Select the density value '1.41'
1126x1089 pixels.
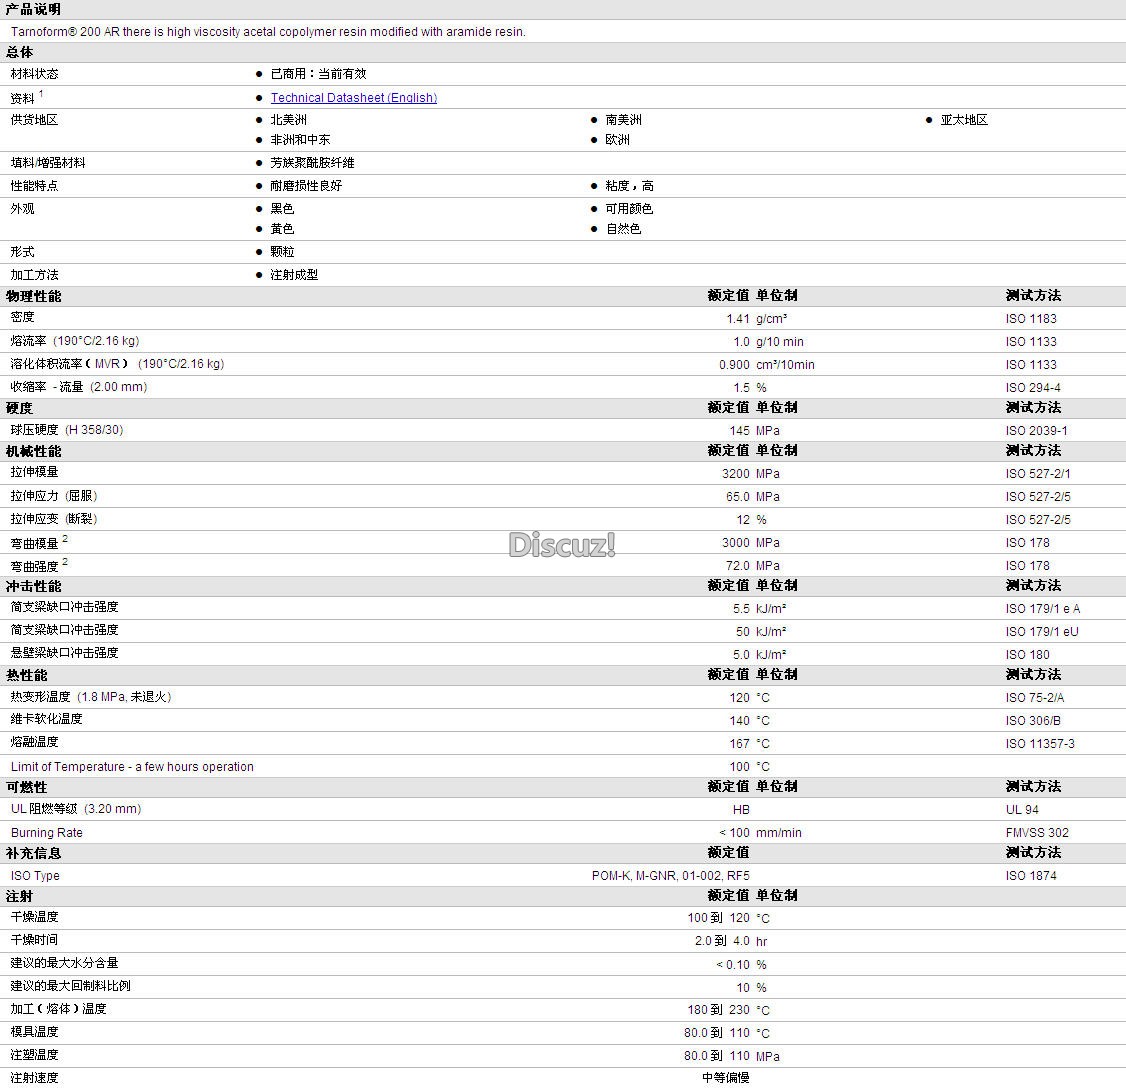click(738, 319)
